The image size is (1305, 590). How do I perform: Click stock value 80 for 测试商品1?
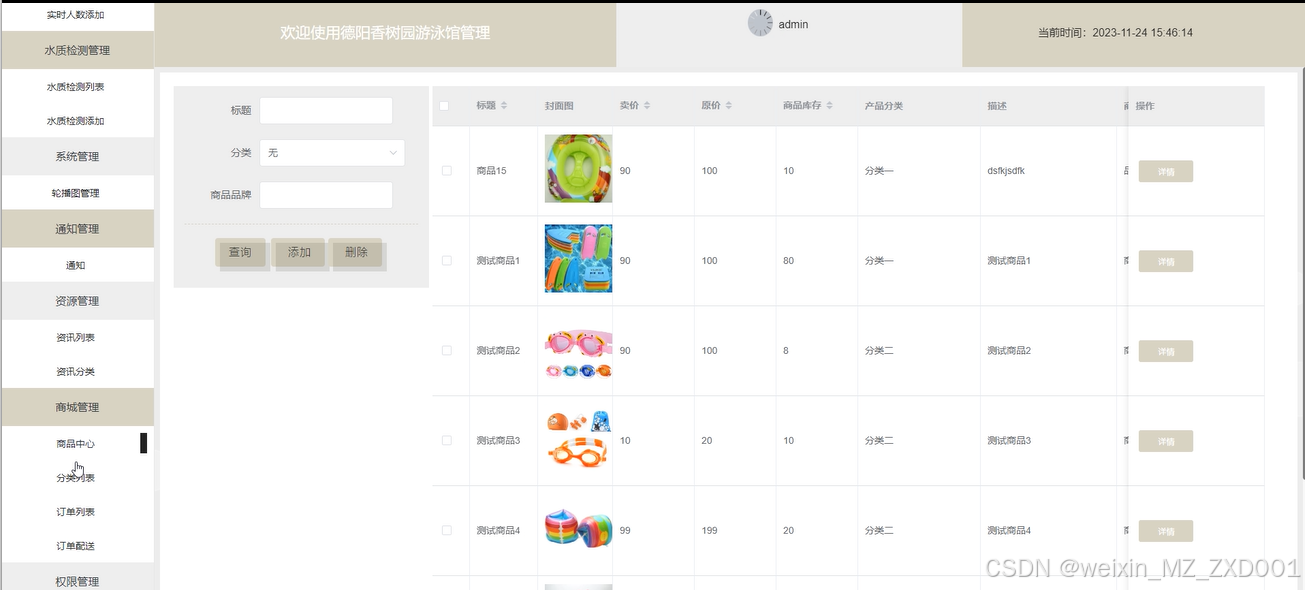tap(789, 261)
